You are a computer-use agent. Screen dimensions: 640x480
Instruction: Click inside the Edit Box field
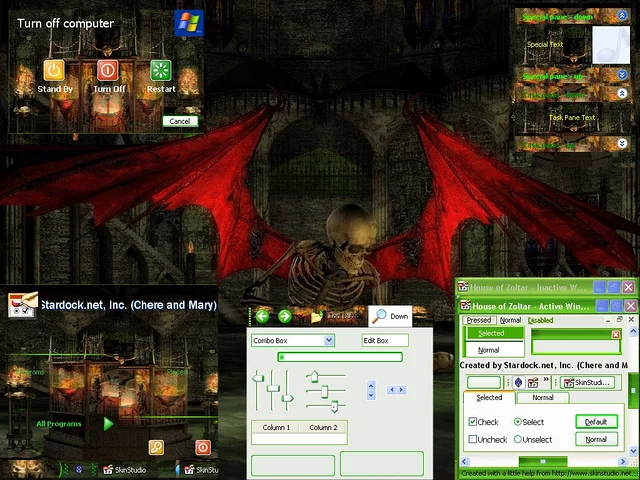pos(385,341)
